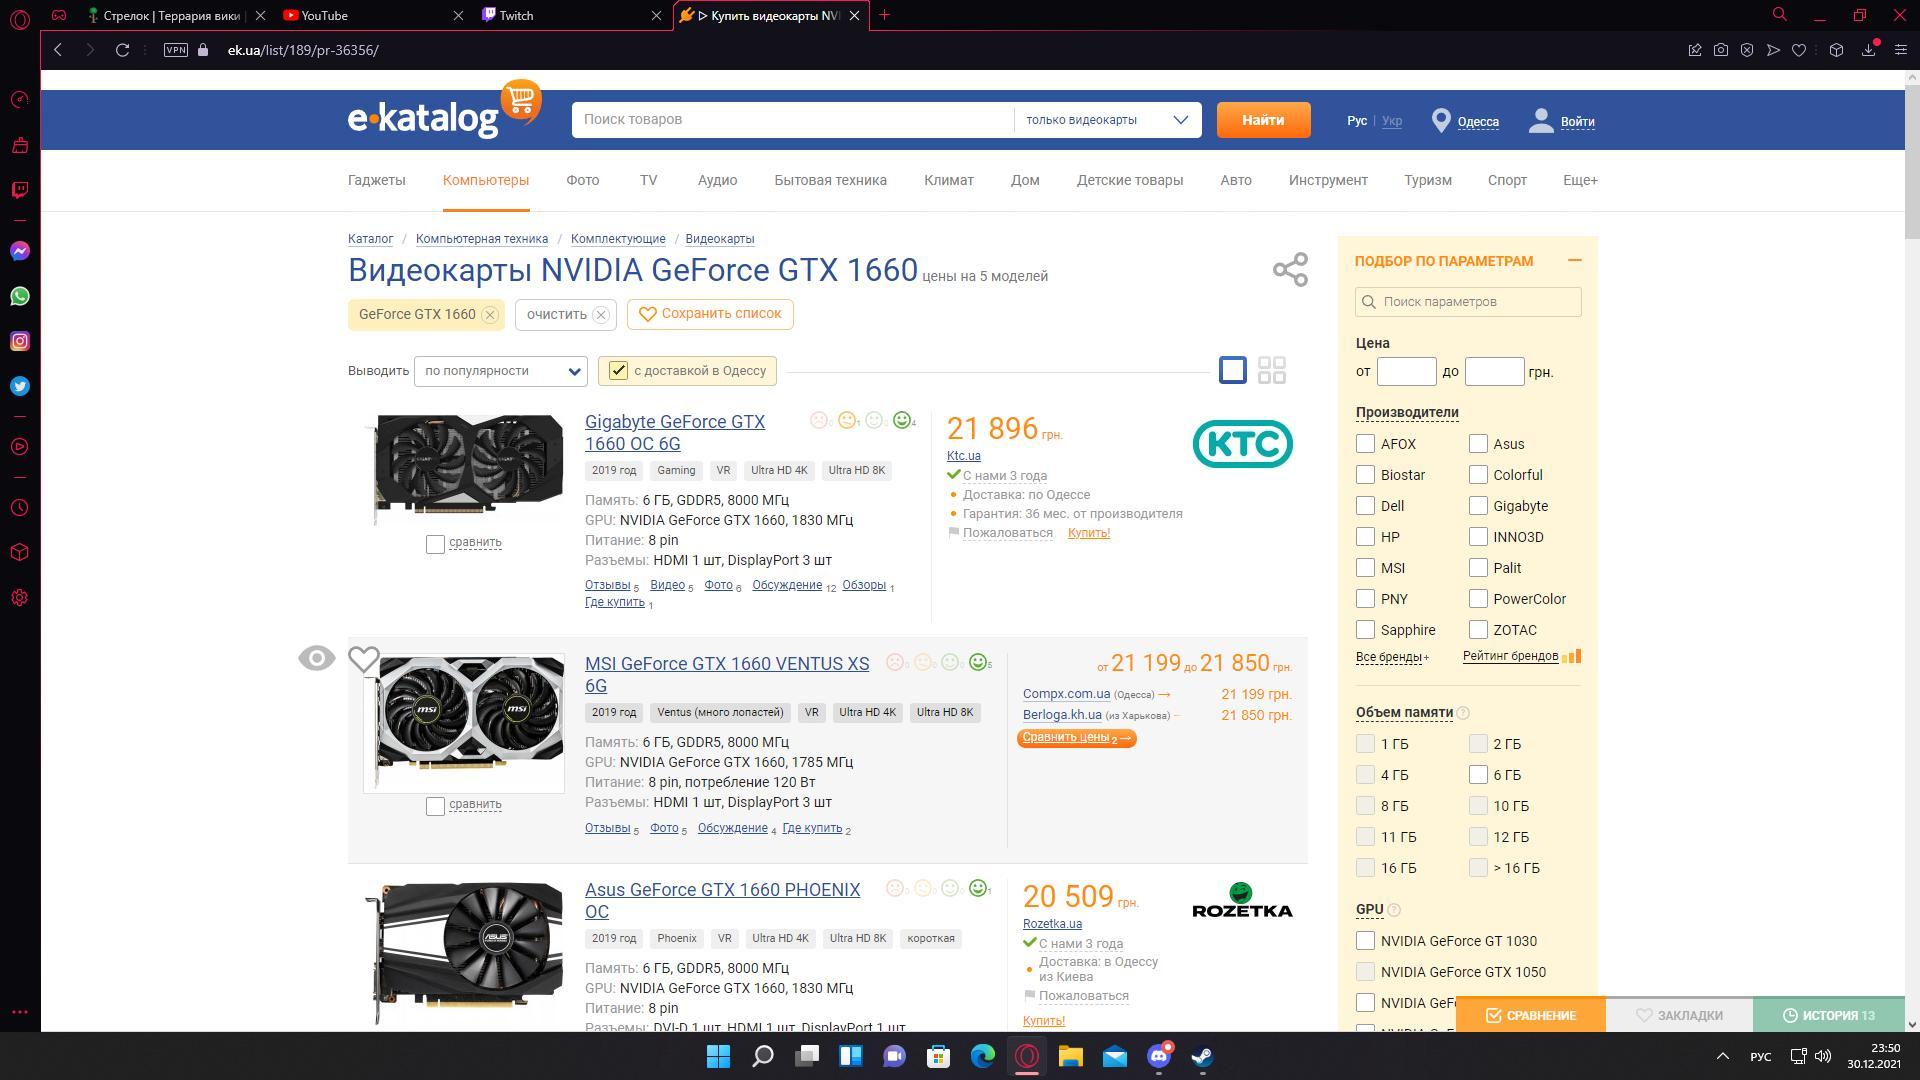Open the Бытовая техника category menu
1920x1080 pixels.
pos(830,180)
